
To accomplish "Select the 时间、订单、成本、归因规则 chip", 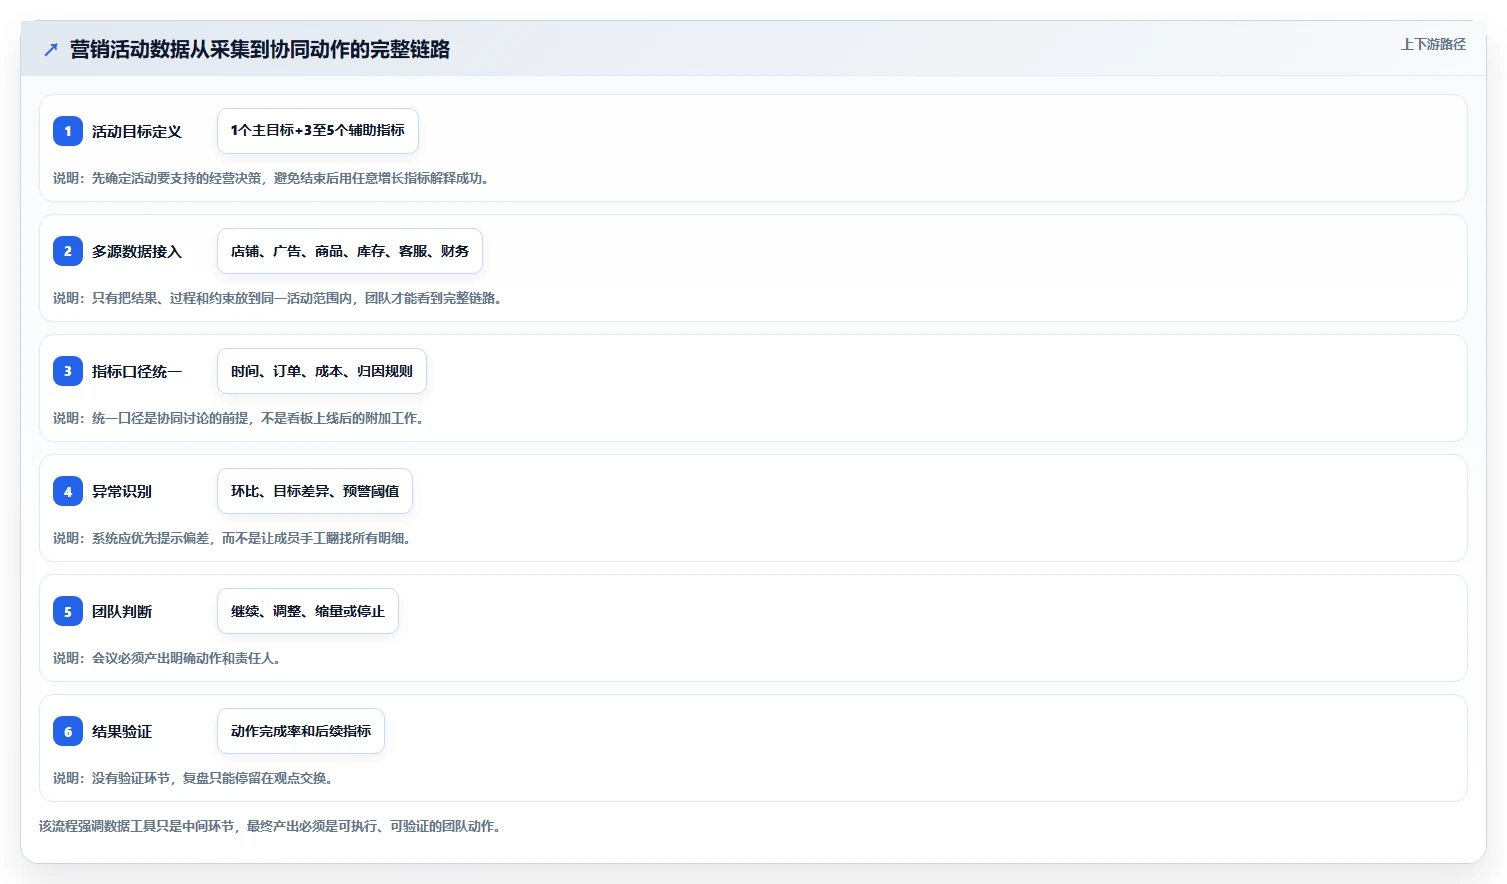I will (322, 371).
